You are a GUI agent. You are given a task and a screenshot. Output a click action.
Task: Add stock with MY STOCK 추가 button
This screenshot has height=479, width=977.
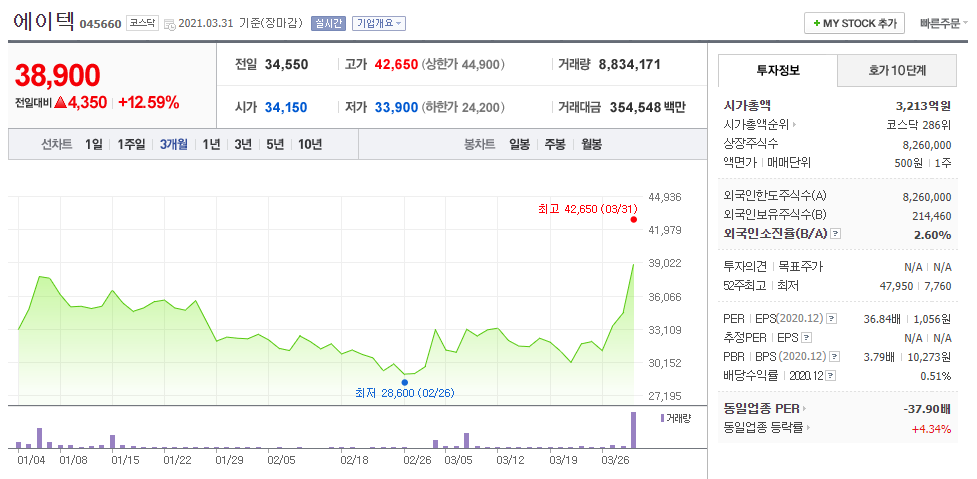(854, 24)
